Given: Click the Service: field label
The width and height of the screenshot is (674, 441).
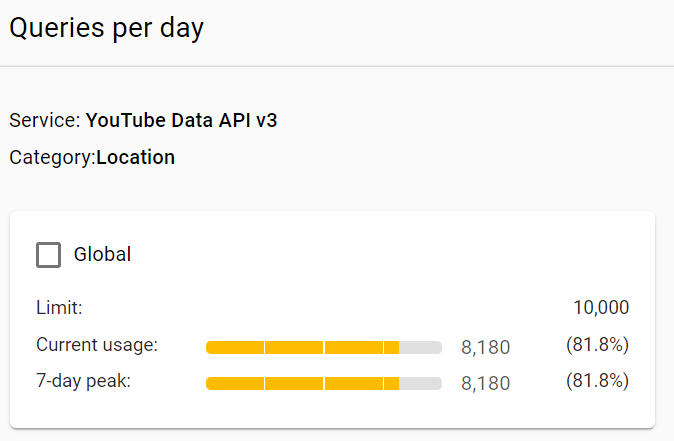Looking at the screenshot, I should (44, 121).
